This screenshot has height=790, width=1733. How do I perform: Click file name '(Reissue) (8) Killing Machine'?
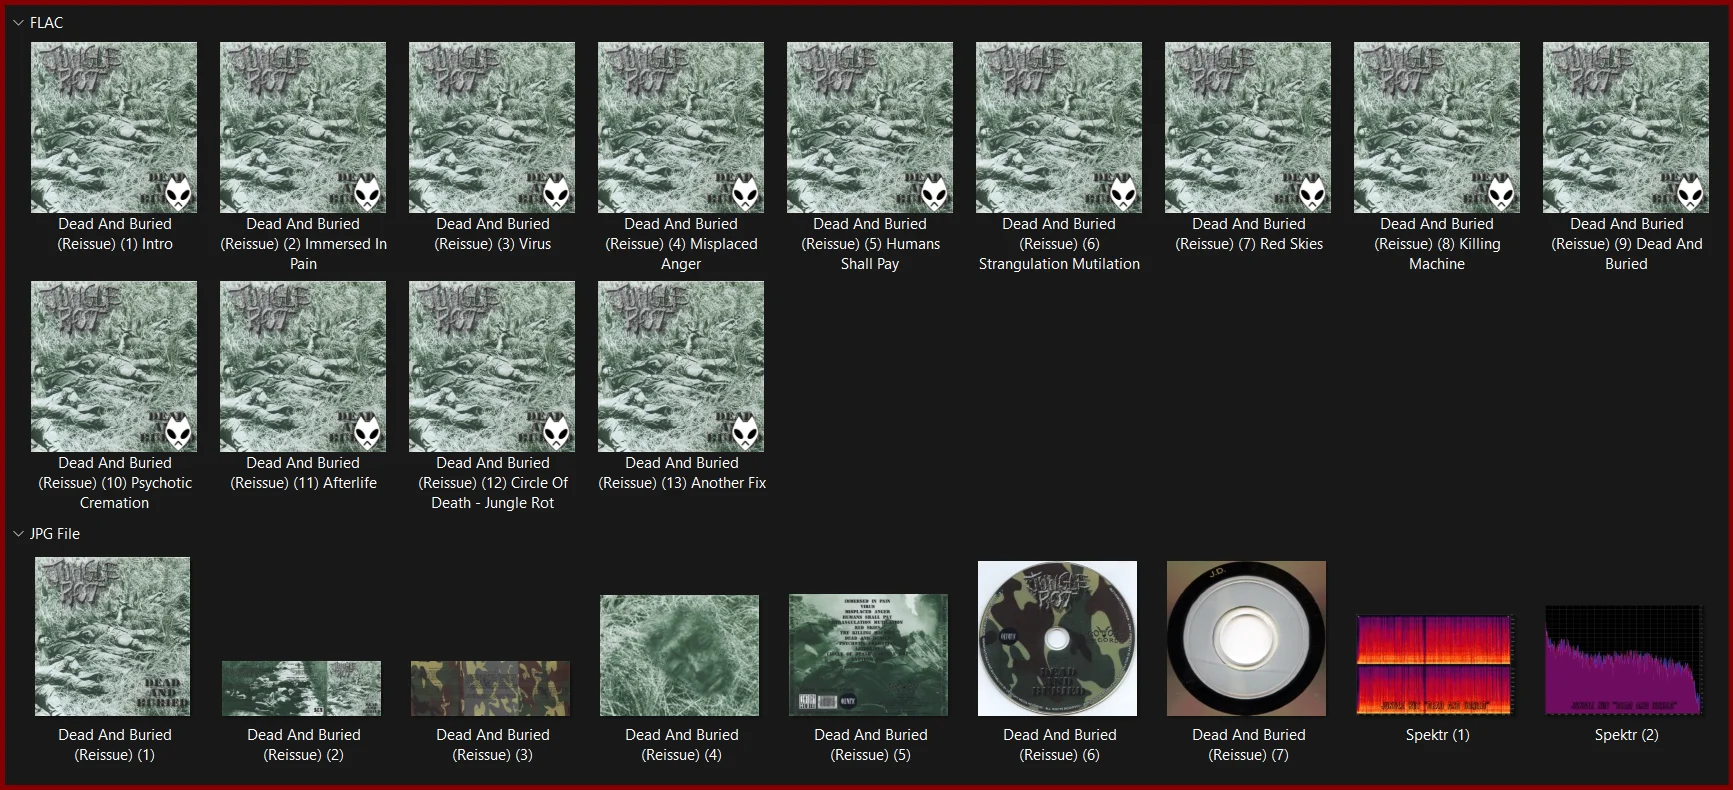1437,244
